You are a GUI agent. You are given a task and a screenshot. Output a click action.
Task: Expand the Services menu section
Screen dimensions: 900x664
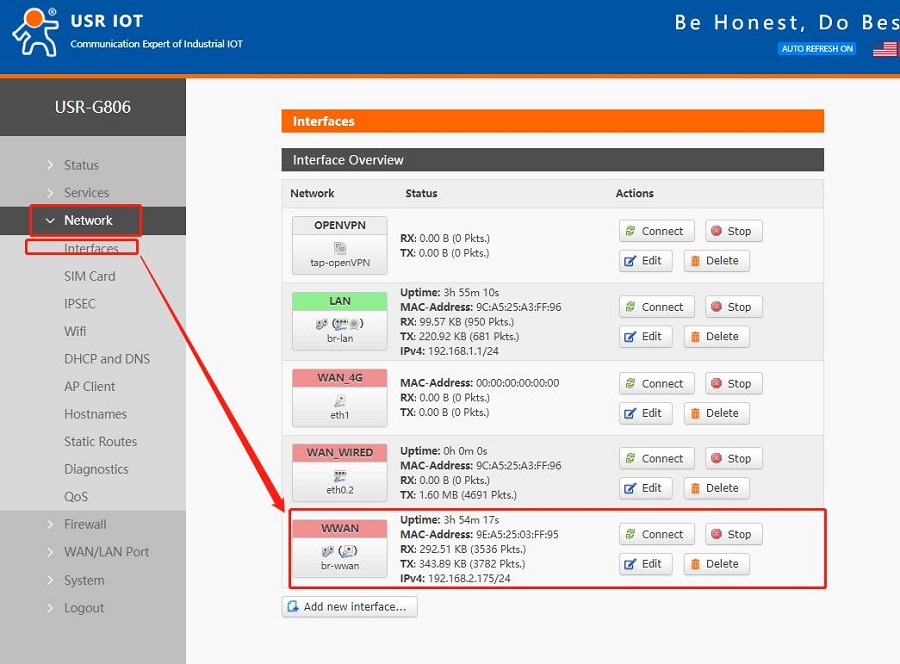[x=86, y=193]
